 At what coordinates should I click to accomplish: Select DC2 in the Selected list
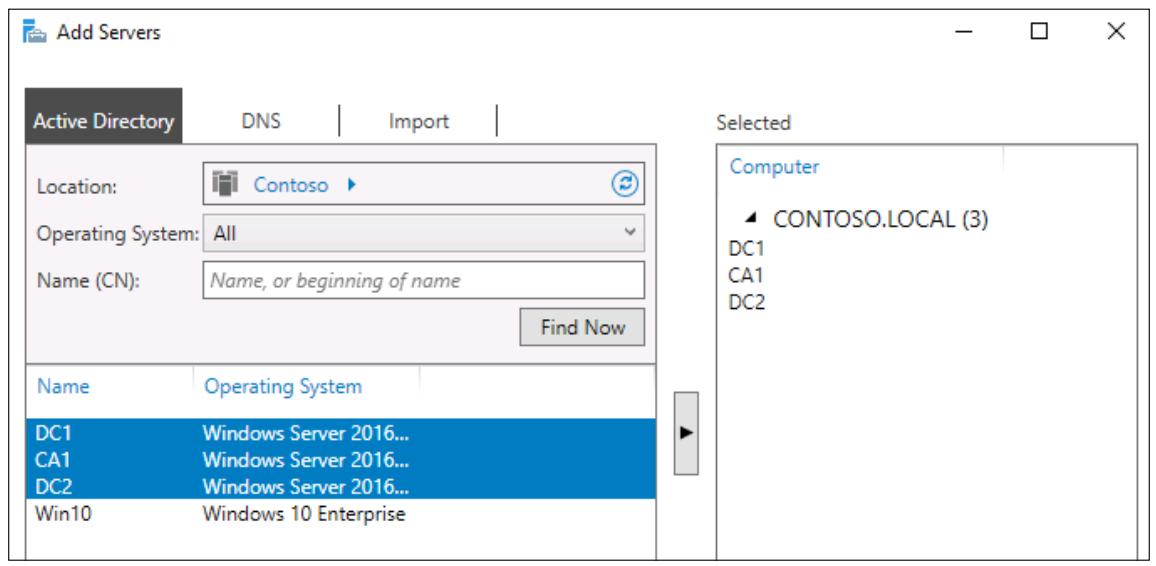pos(747,302)
